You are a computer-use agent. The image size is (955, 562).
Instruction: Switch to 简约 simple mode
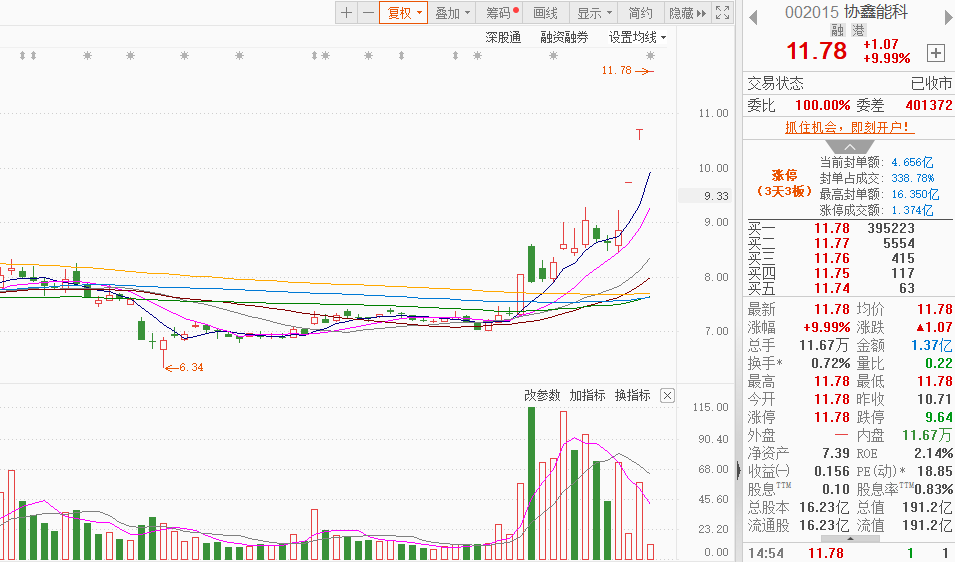click(x=640, y=13)
